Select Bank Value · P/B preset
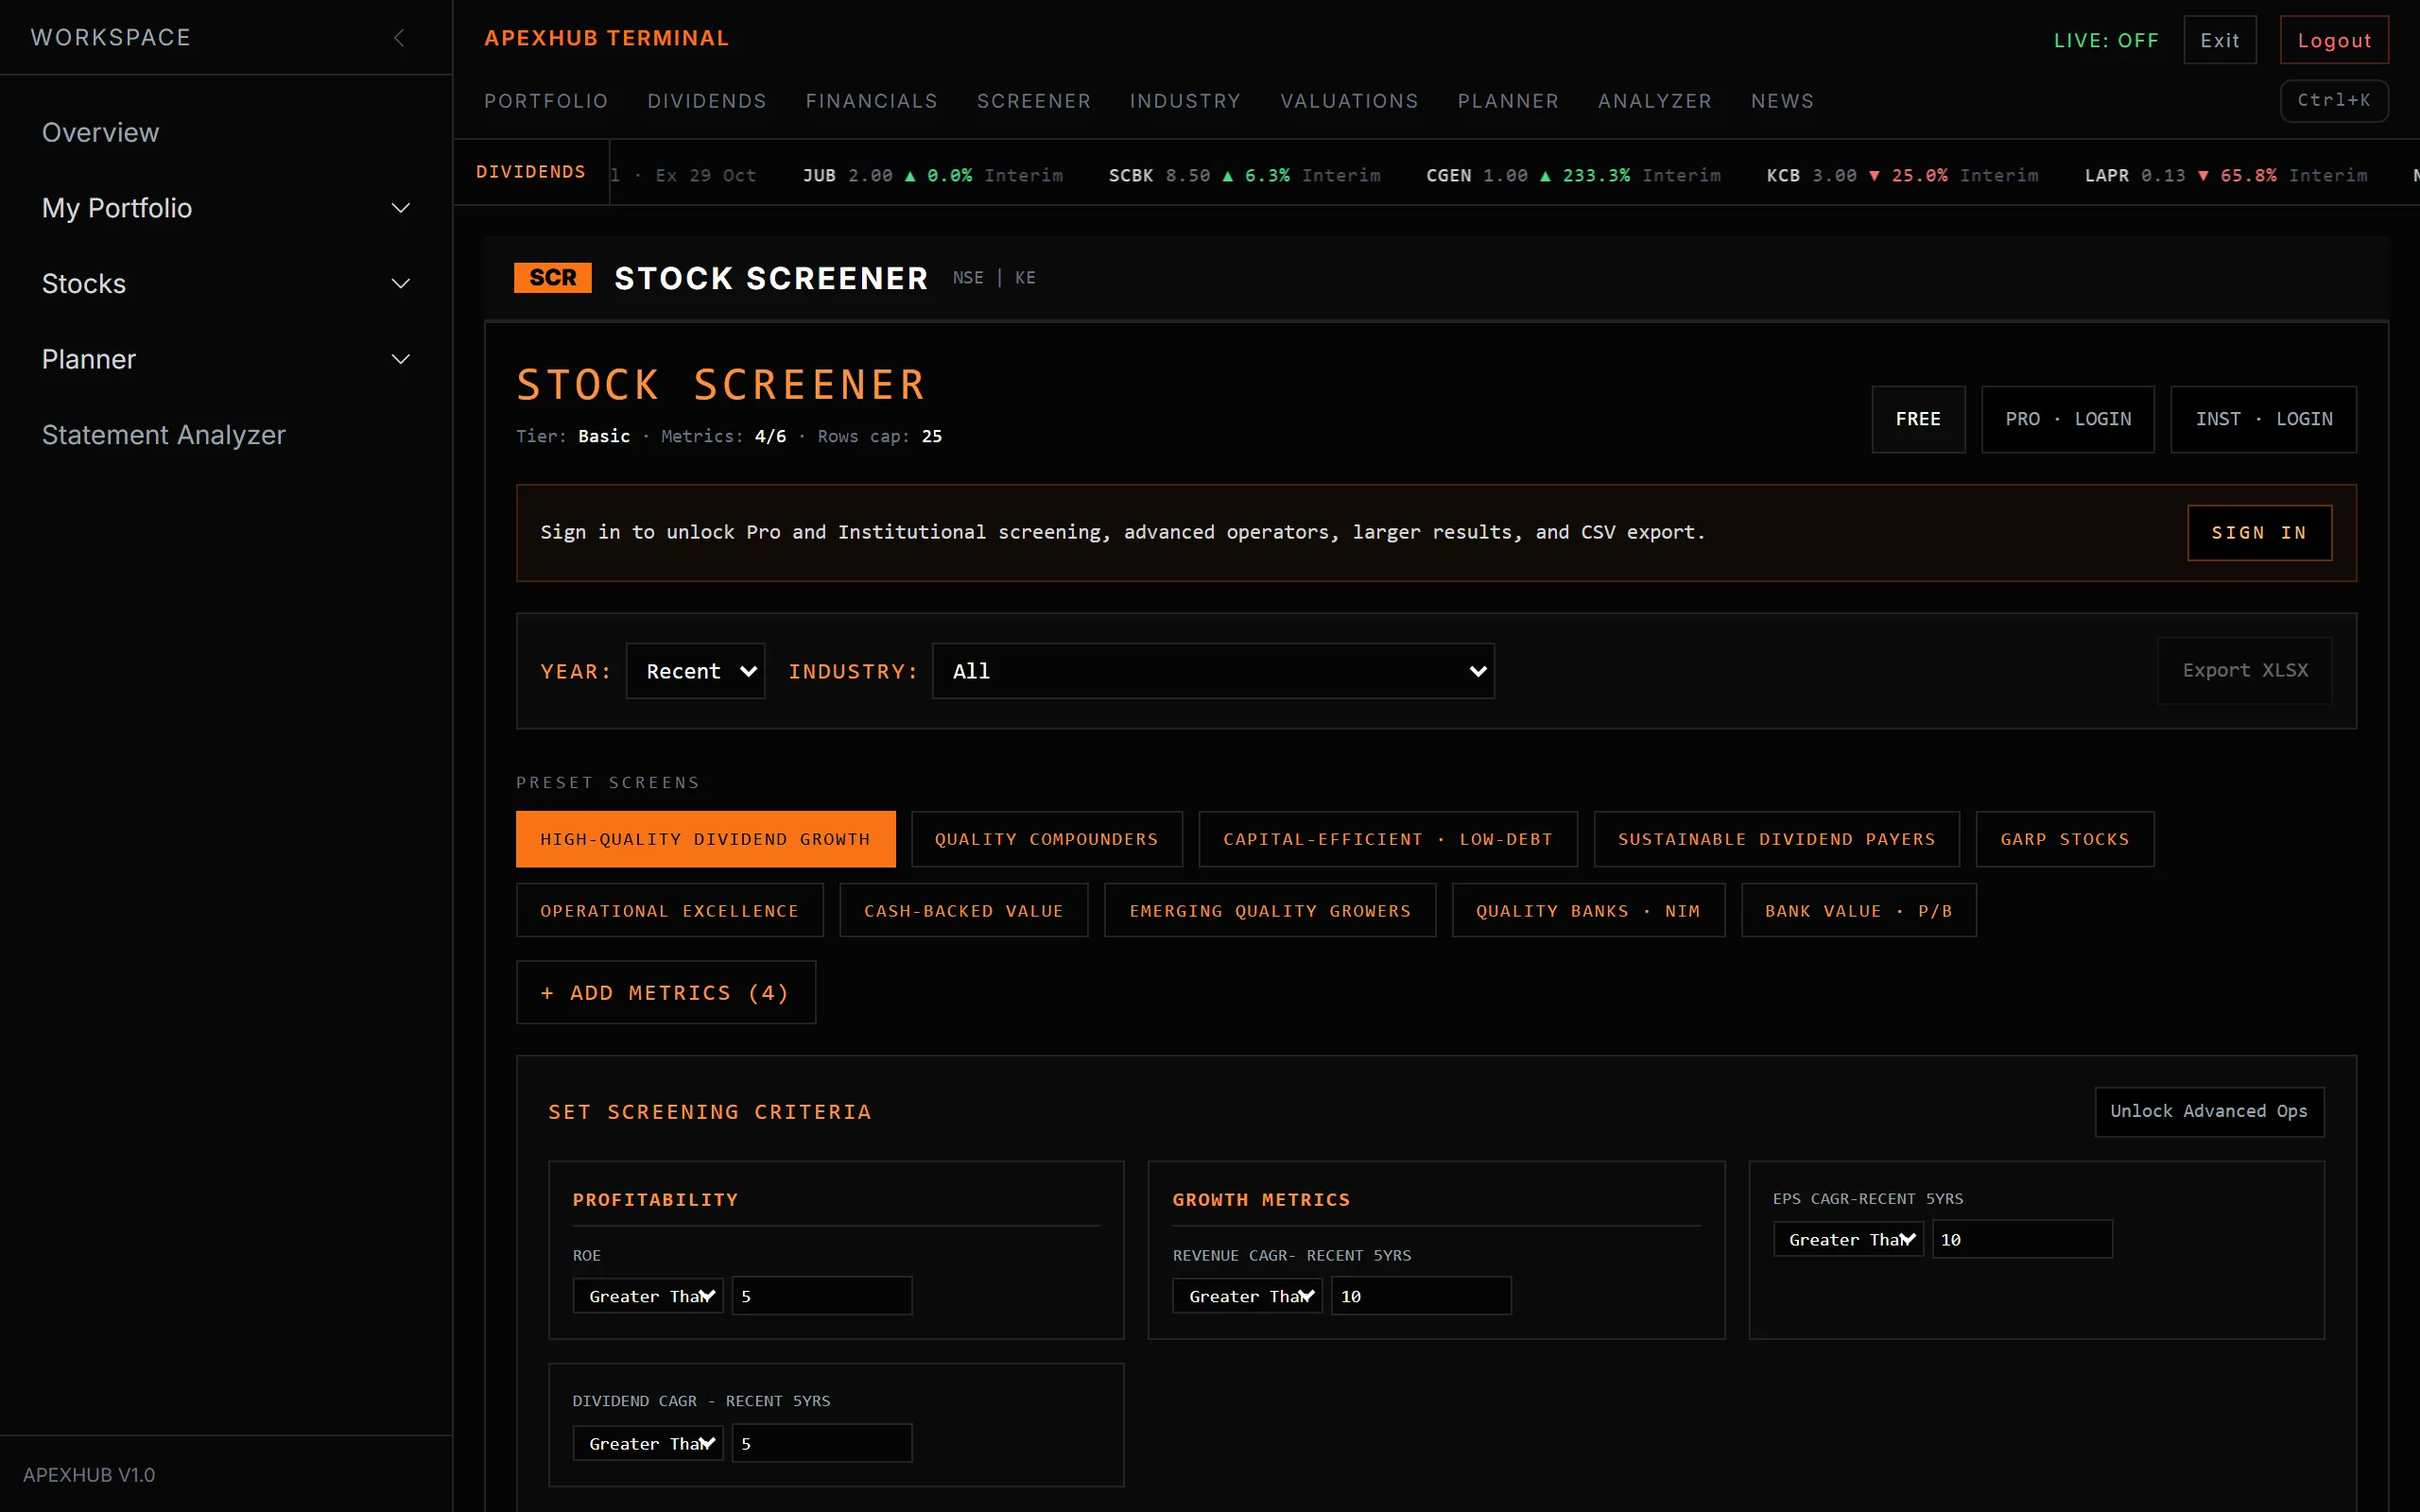 tap(1858, 911)
